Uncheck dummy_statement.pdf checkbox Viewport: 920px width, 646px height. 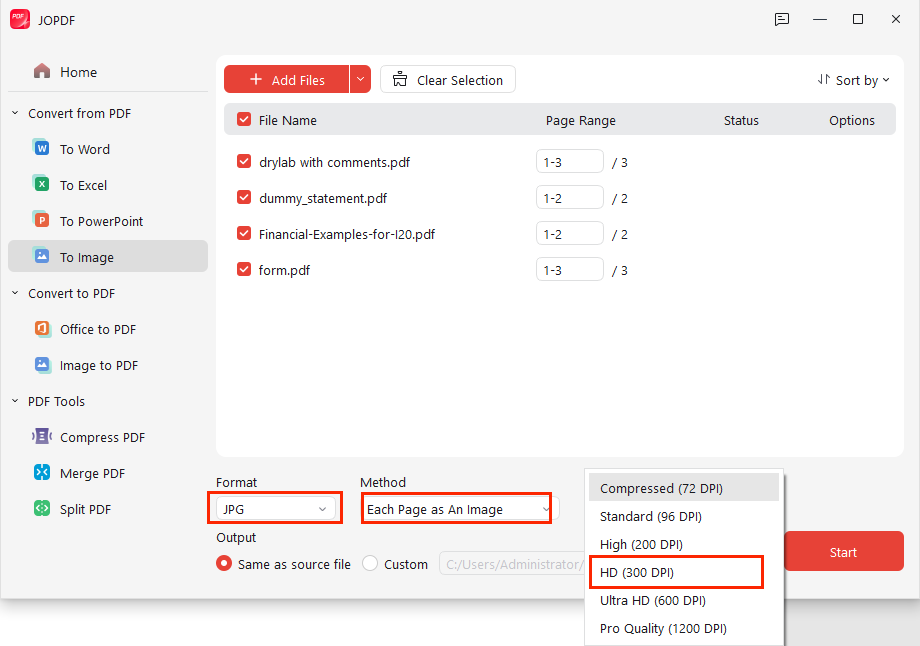coord(244,198)
